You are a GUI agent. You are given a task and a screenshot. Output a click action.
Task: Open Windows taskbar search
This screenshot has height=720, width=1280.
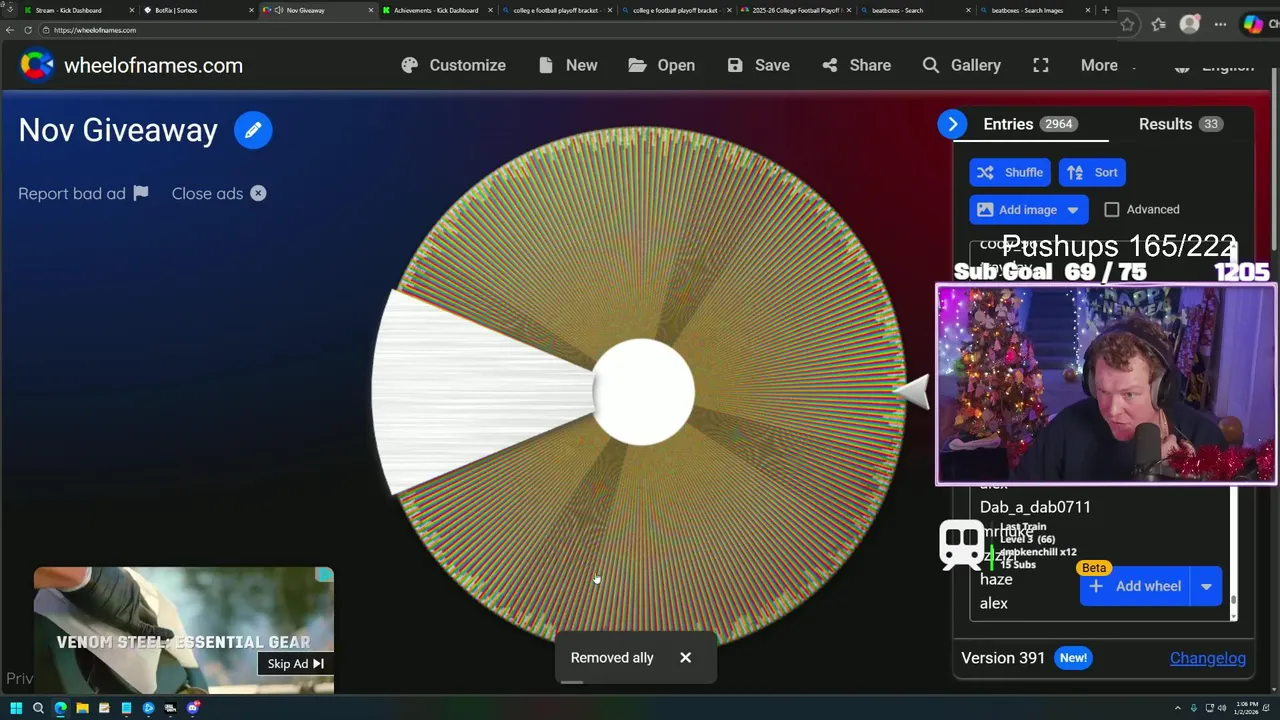click(38, 708)
